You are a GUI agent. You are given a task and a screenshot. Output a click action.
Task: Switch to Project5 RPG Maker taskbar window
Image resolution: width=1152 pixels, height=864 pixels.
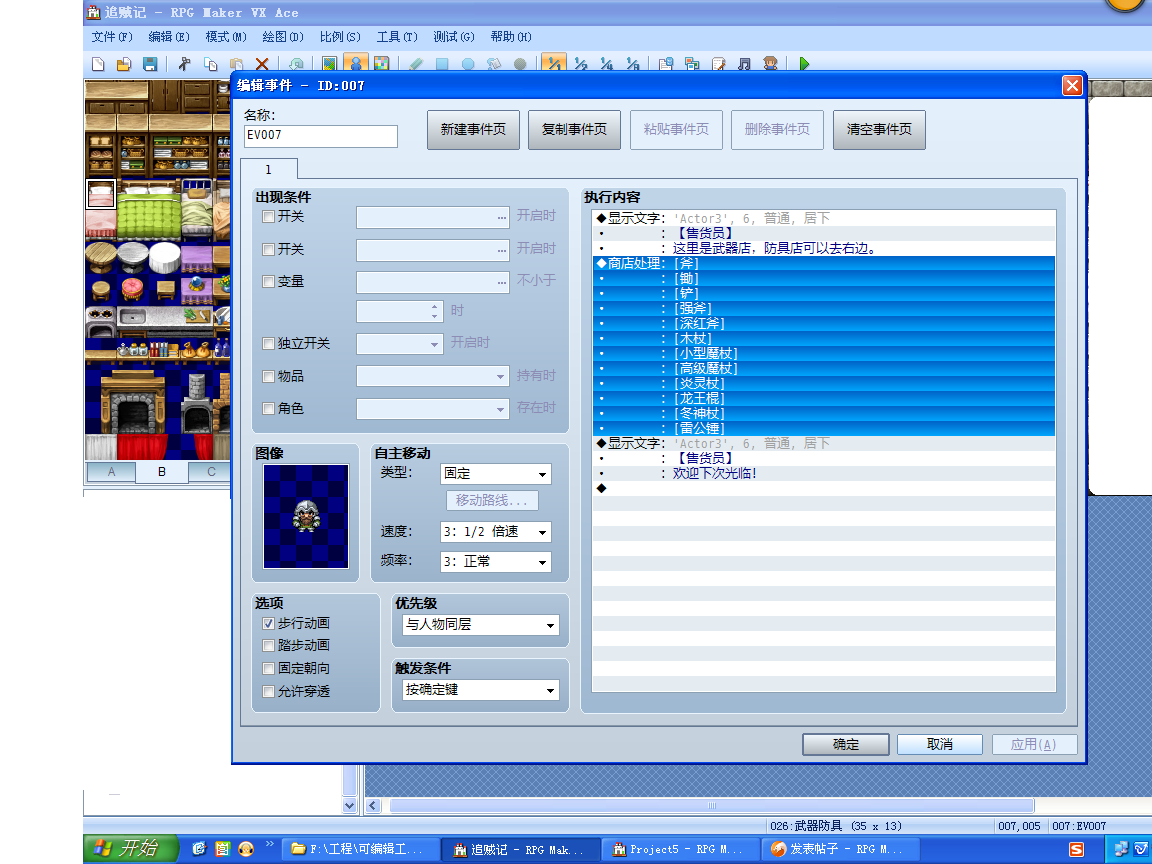680,849
